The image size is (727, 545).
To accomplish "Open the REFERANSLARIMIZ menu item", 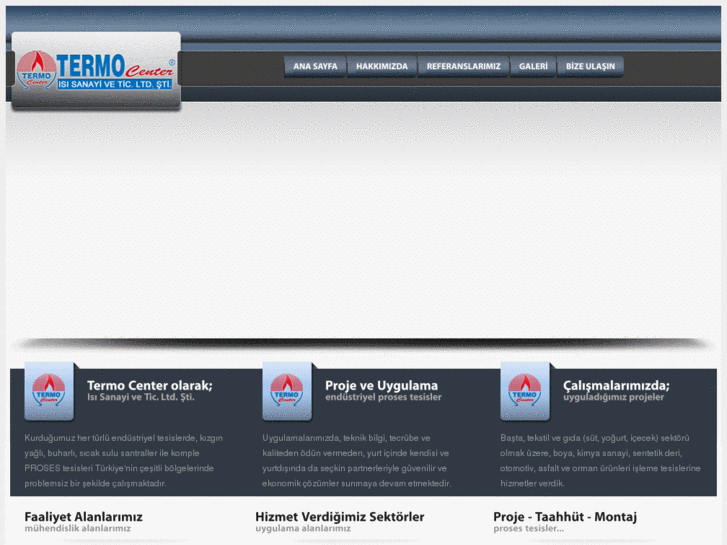I will (x=464, y=66).
